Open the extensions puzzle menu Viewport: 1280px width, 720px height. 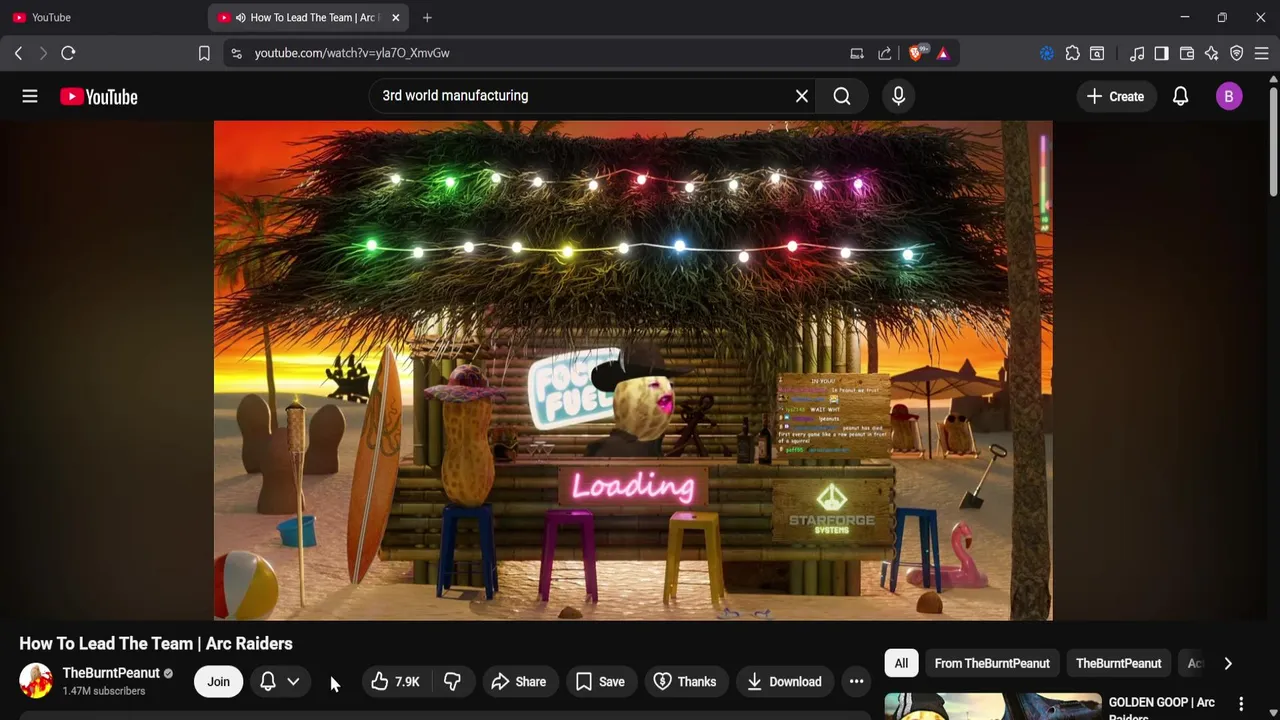[x=1072, y=53]
